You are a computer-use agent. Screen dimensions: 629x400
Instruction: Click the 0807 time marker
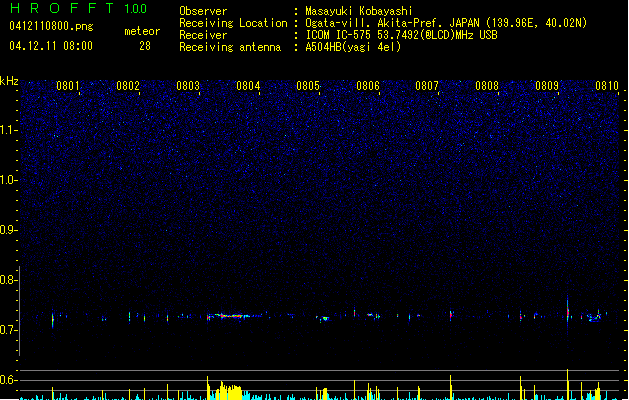(427, 86)
